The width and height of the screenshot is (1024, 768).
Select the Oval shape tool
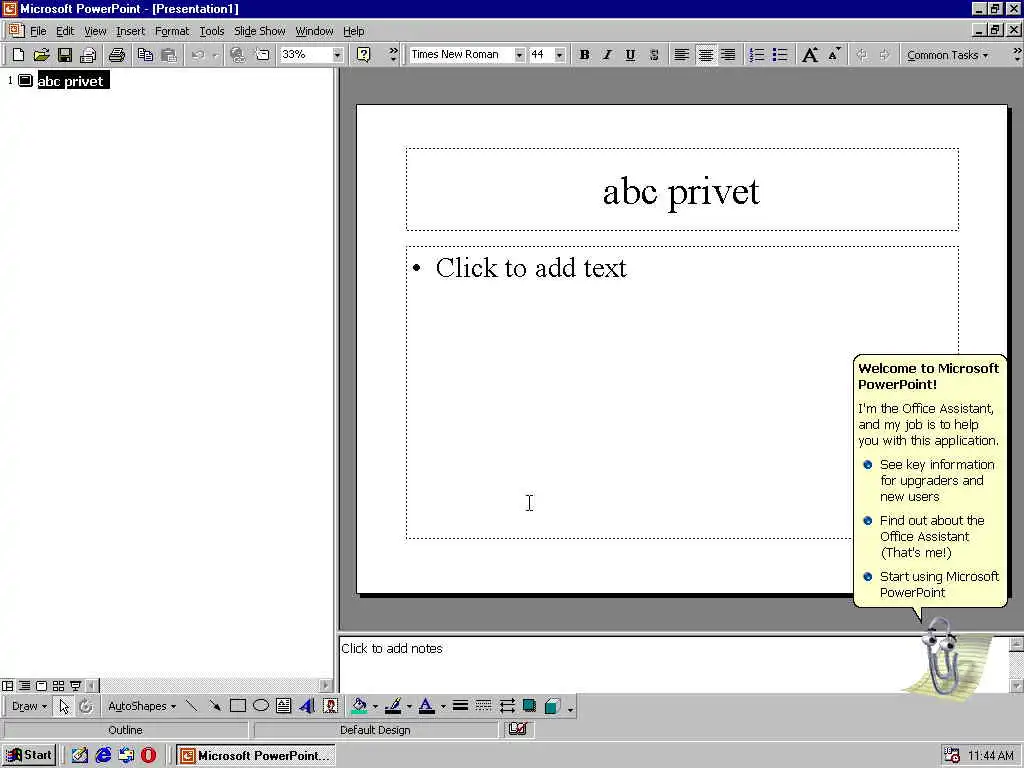(261, 706)
